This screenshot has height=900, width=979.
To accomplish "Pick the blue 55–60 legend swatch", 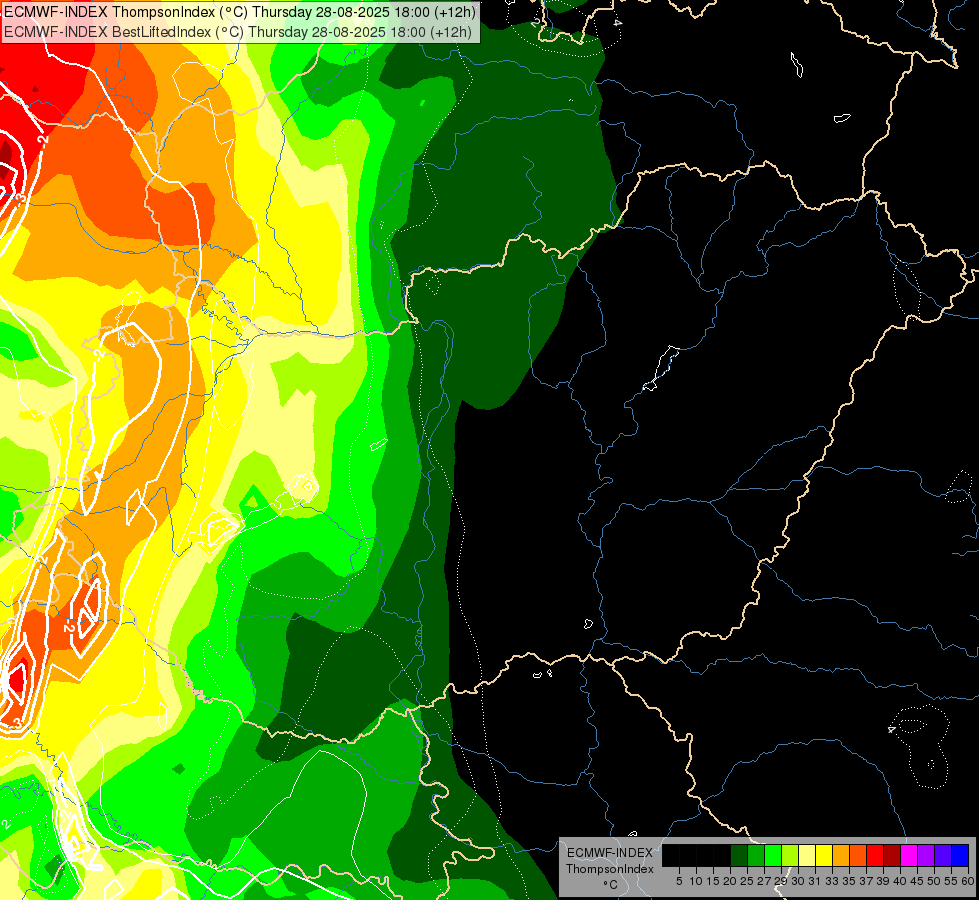I will [960, 855].
